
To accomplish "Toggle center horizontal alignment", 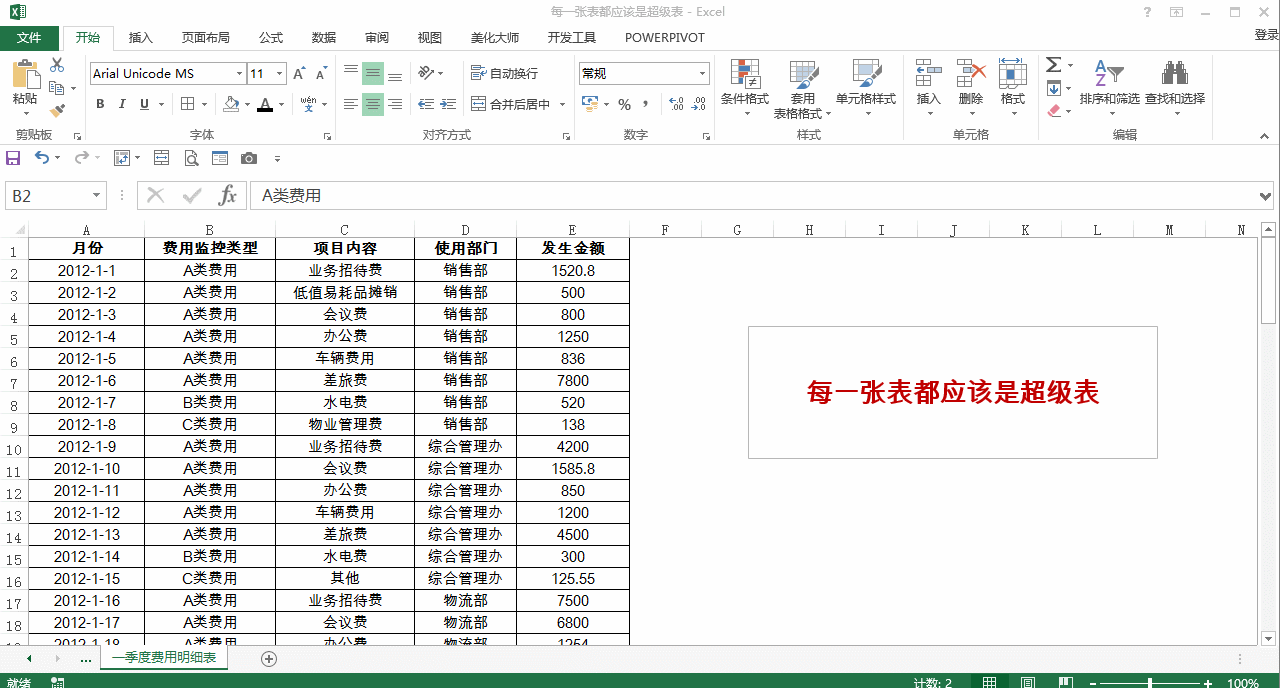I will coord(373,104).
